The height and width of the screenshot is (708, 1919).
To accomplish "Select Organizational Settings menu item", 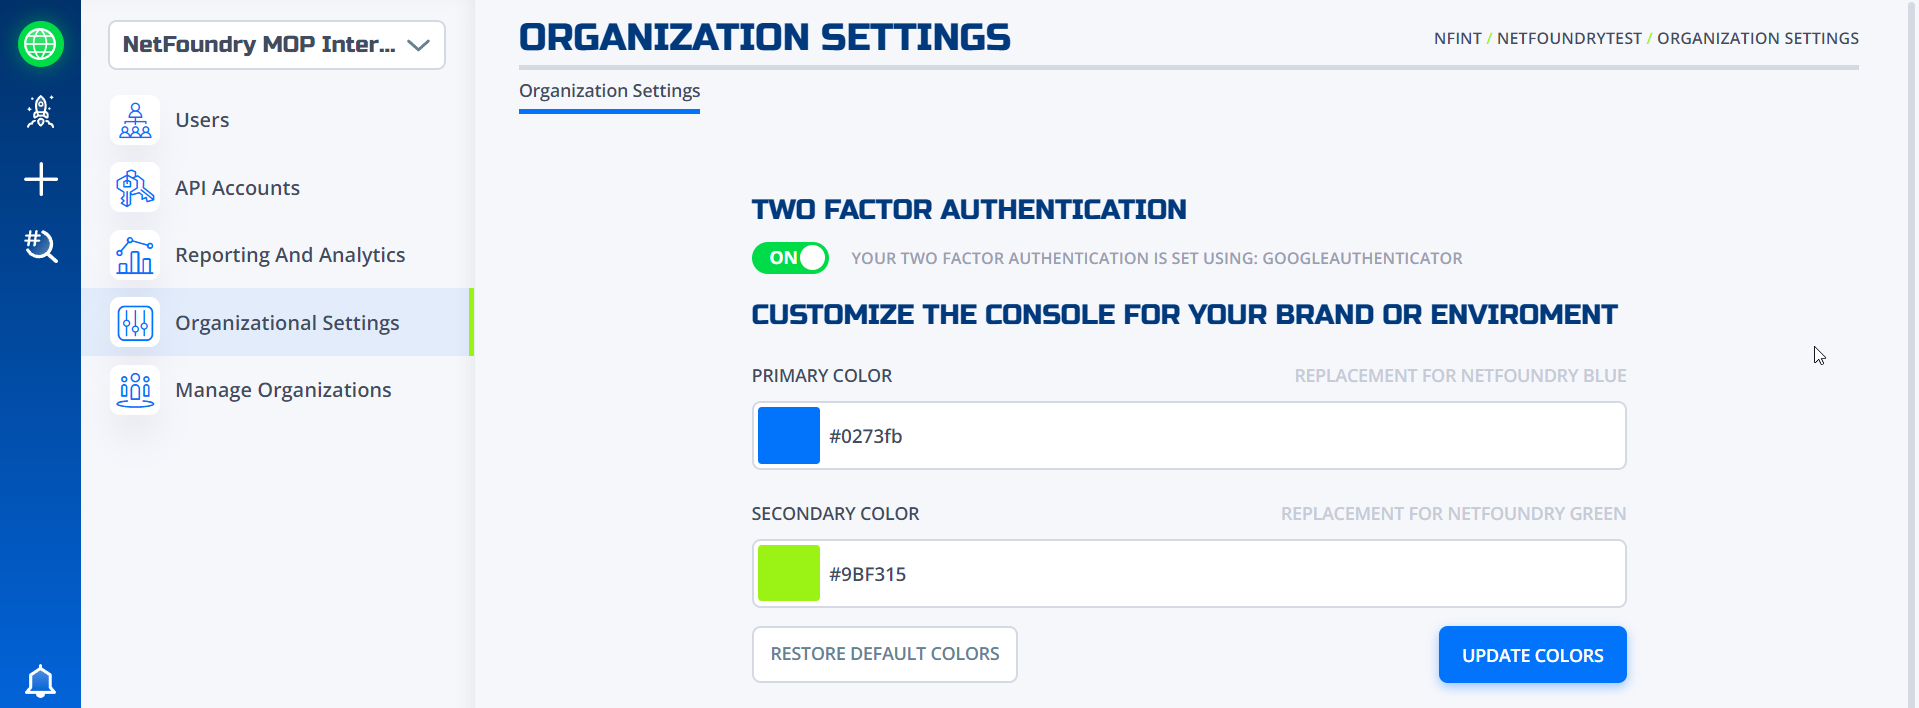I will 277,322.
